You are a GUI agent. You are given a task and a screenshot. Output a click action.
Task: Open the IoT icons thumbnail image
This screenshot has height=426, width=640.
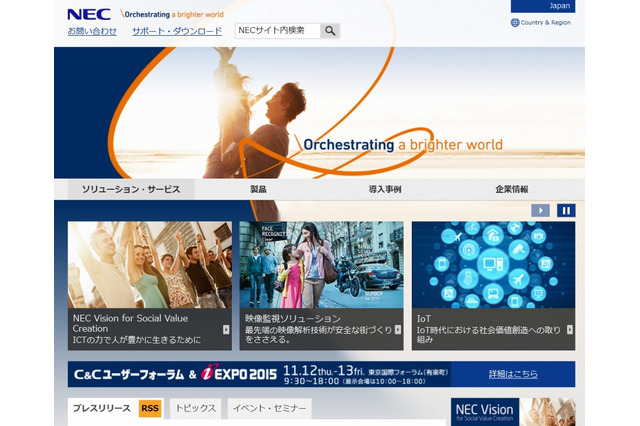coord(493,265)
